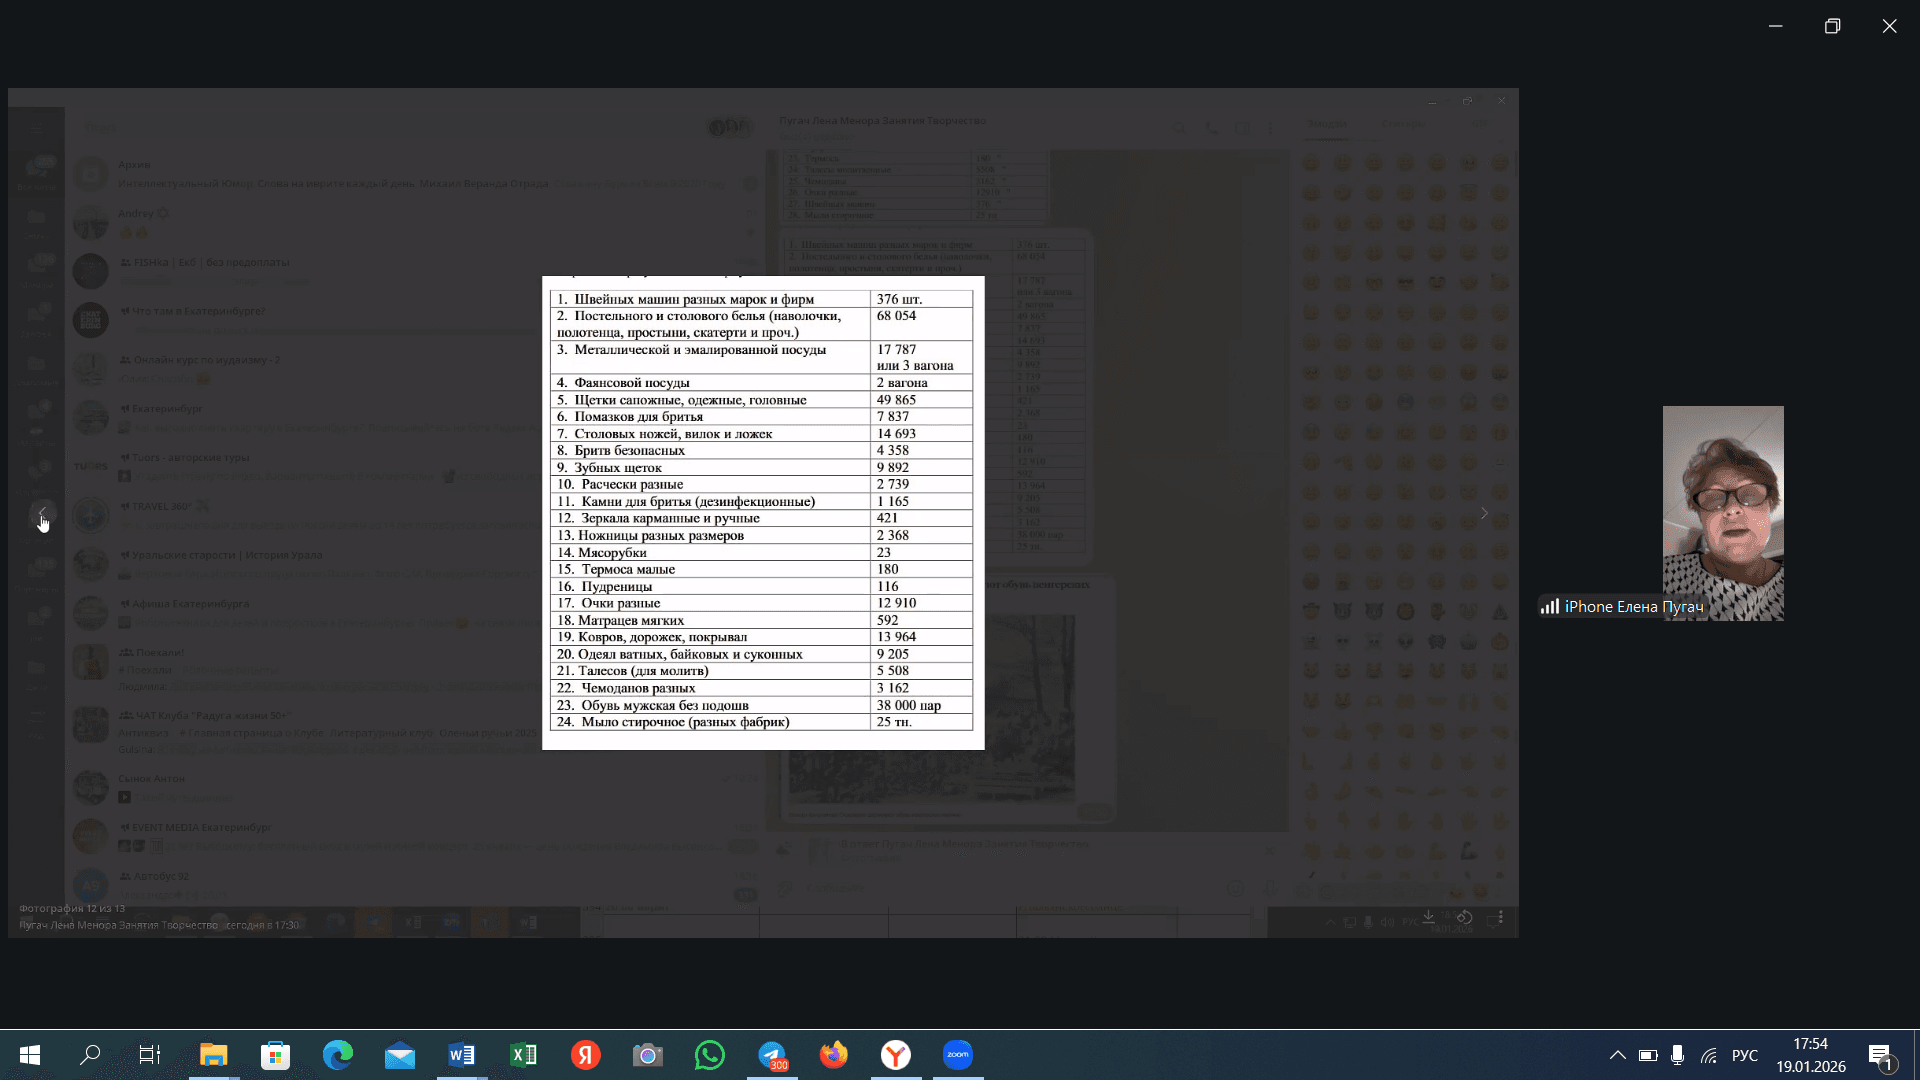Open File Explorer from the taskbar
Image resolution: width=1920 pixels, height=1080 pixels.
(x=214, y=1055)
